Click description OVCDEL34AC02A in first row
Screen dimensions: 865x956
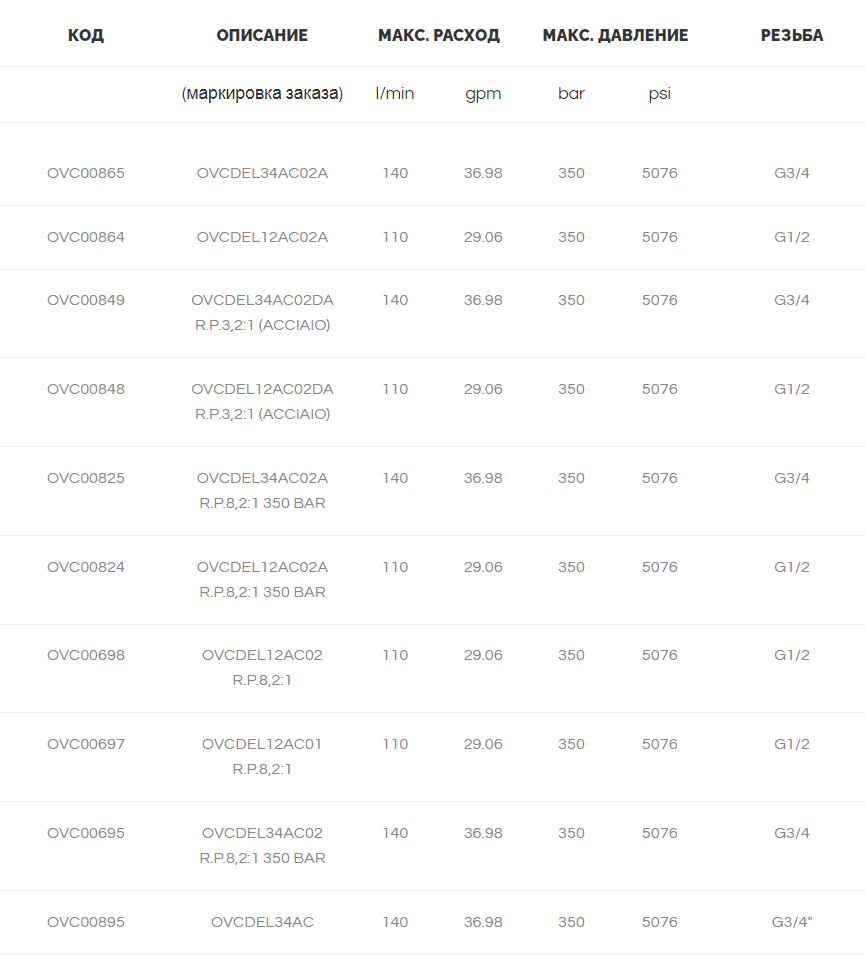click(262, 173)
